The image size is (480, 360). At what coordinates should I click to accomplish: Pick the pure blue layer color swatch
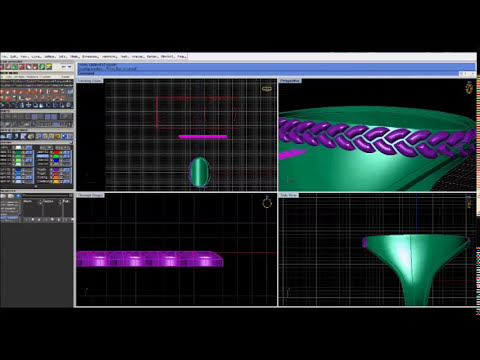pos(56,160)
